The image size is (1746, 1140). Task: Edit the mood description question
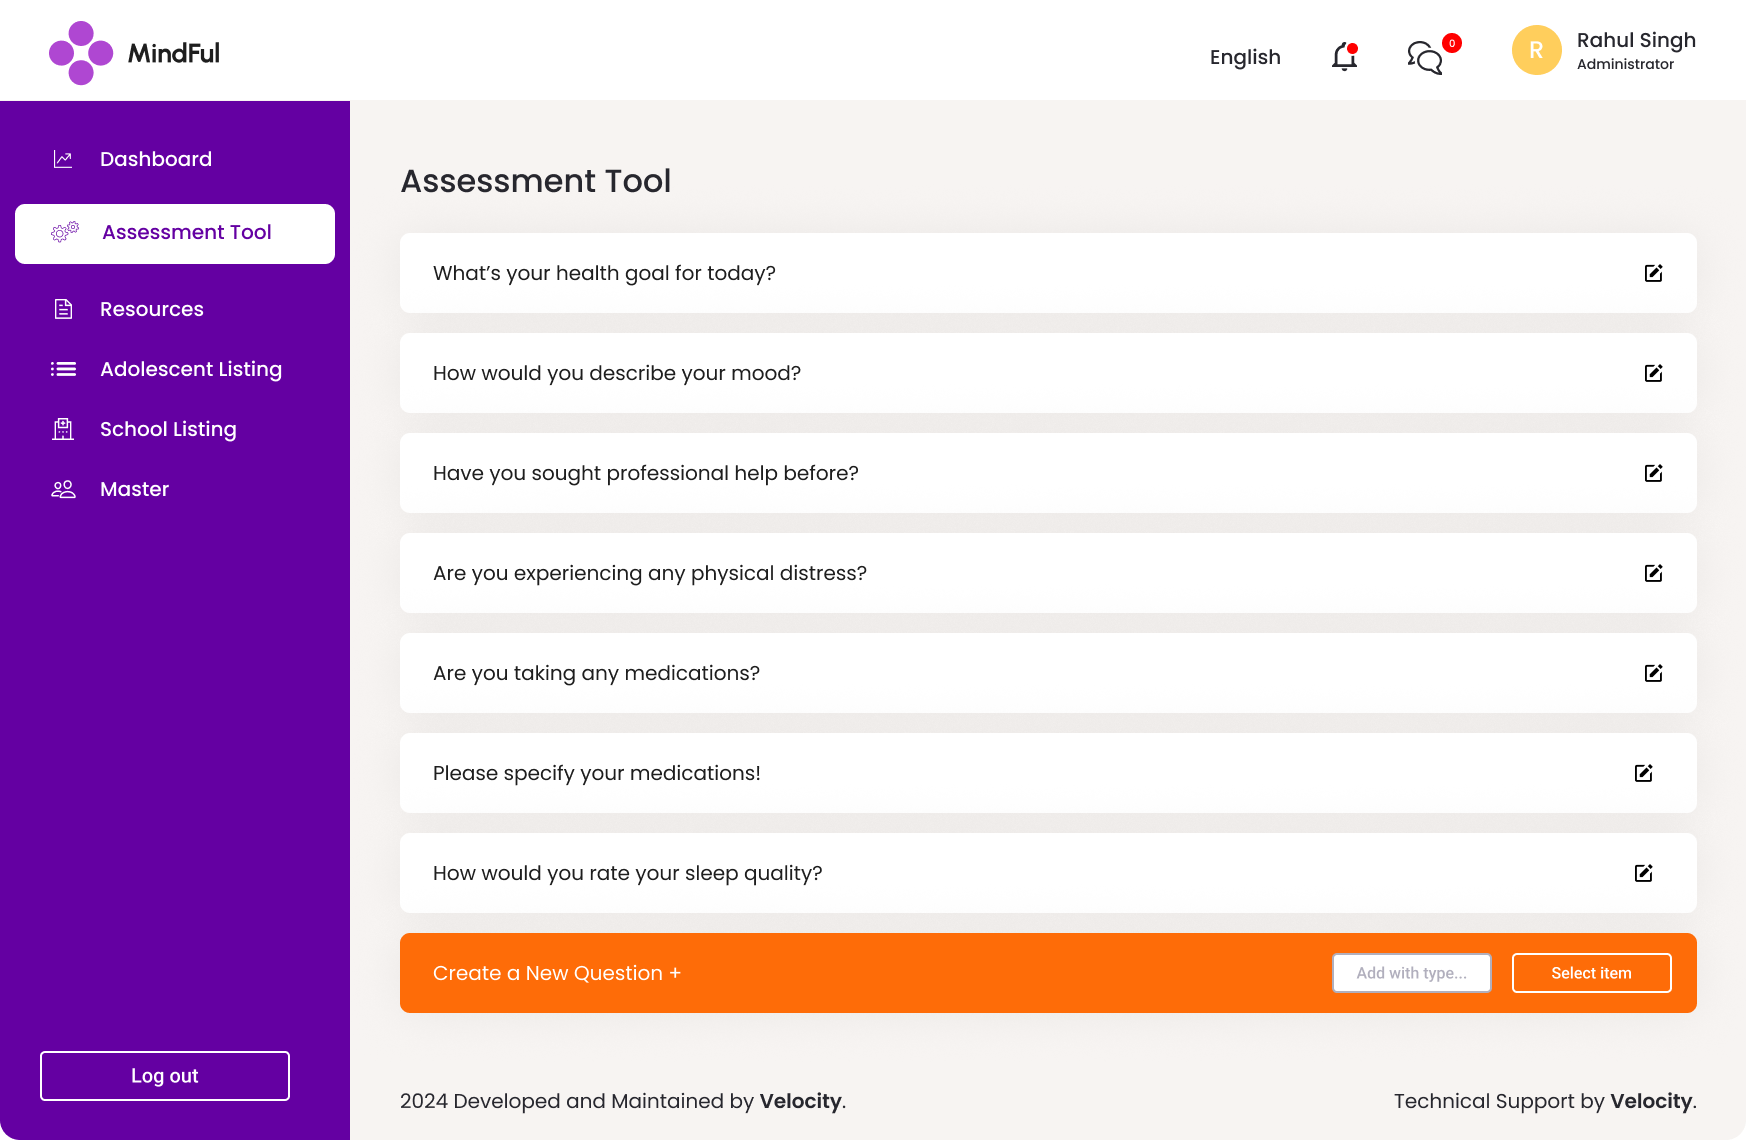click(1653, 373)
